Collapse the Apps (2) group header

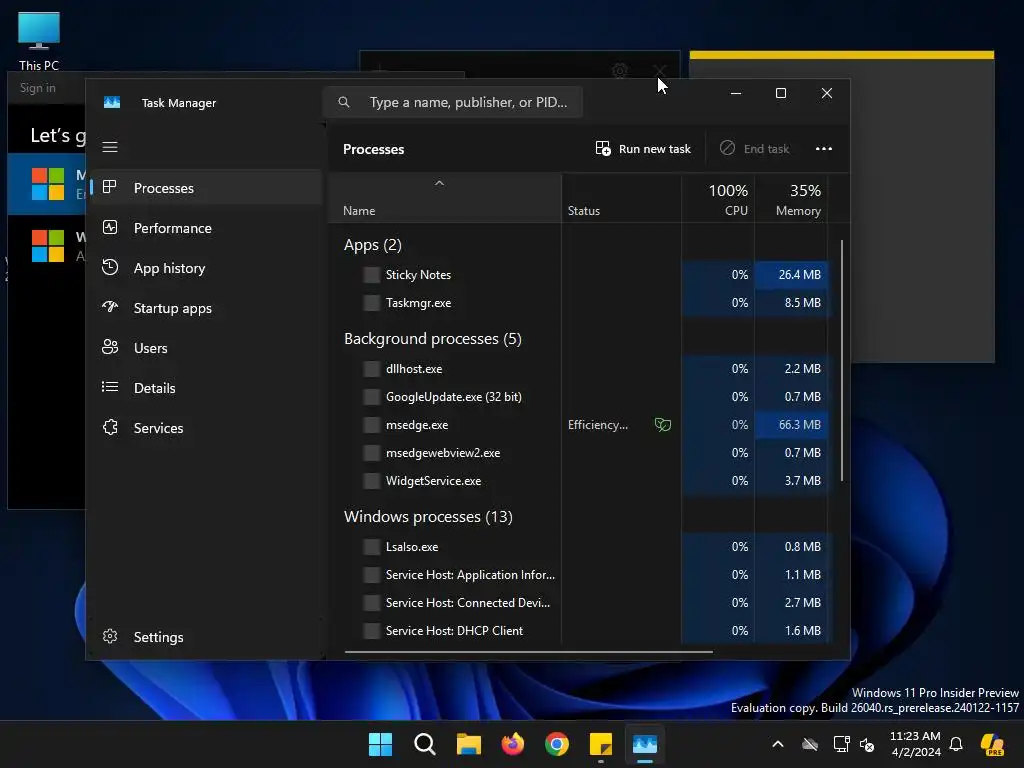click(373, 245)
